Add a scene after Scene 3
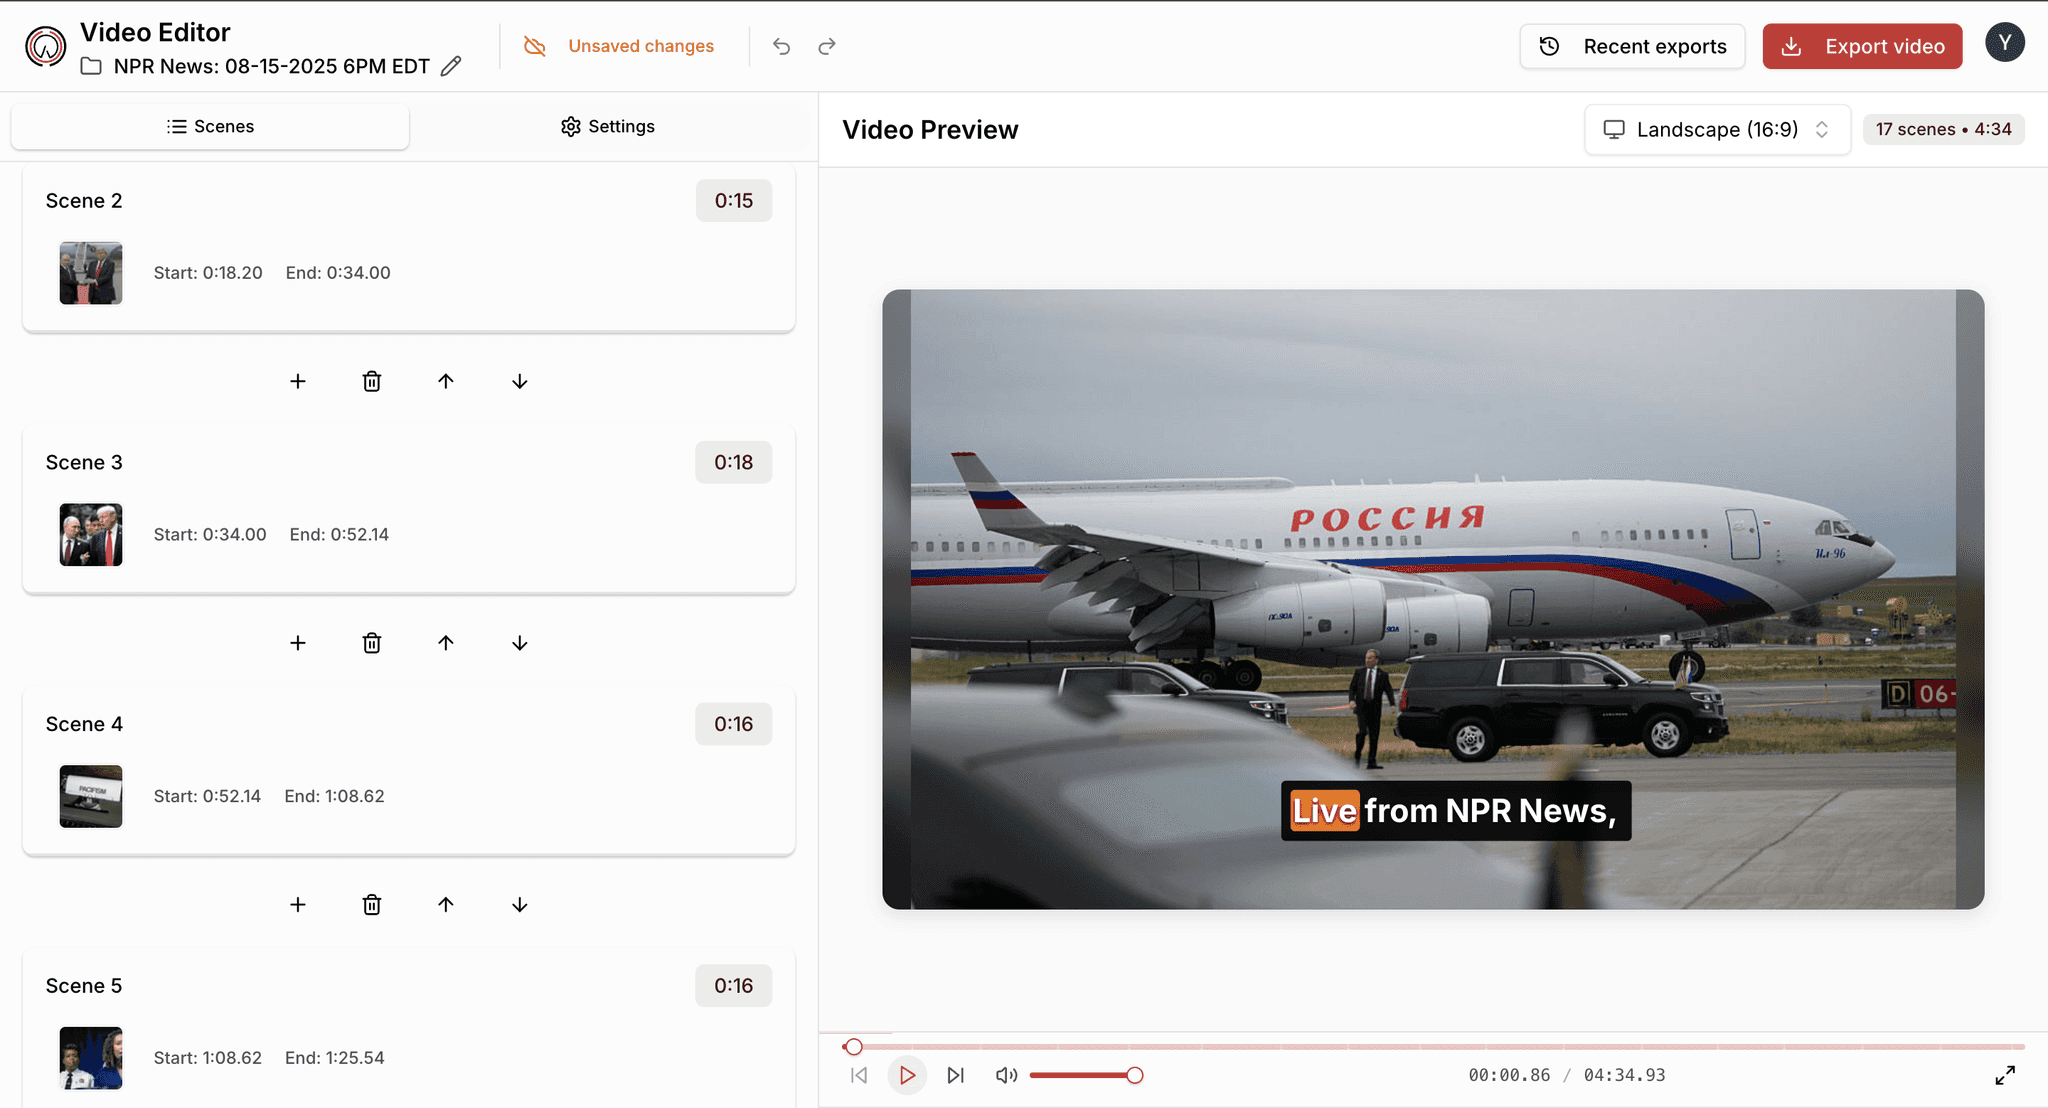The image size is (2048, 1108). 298,643
